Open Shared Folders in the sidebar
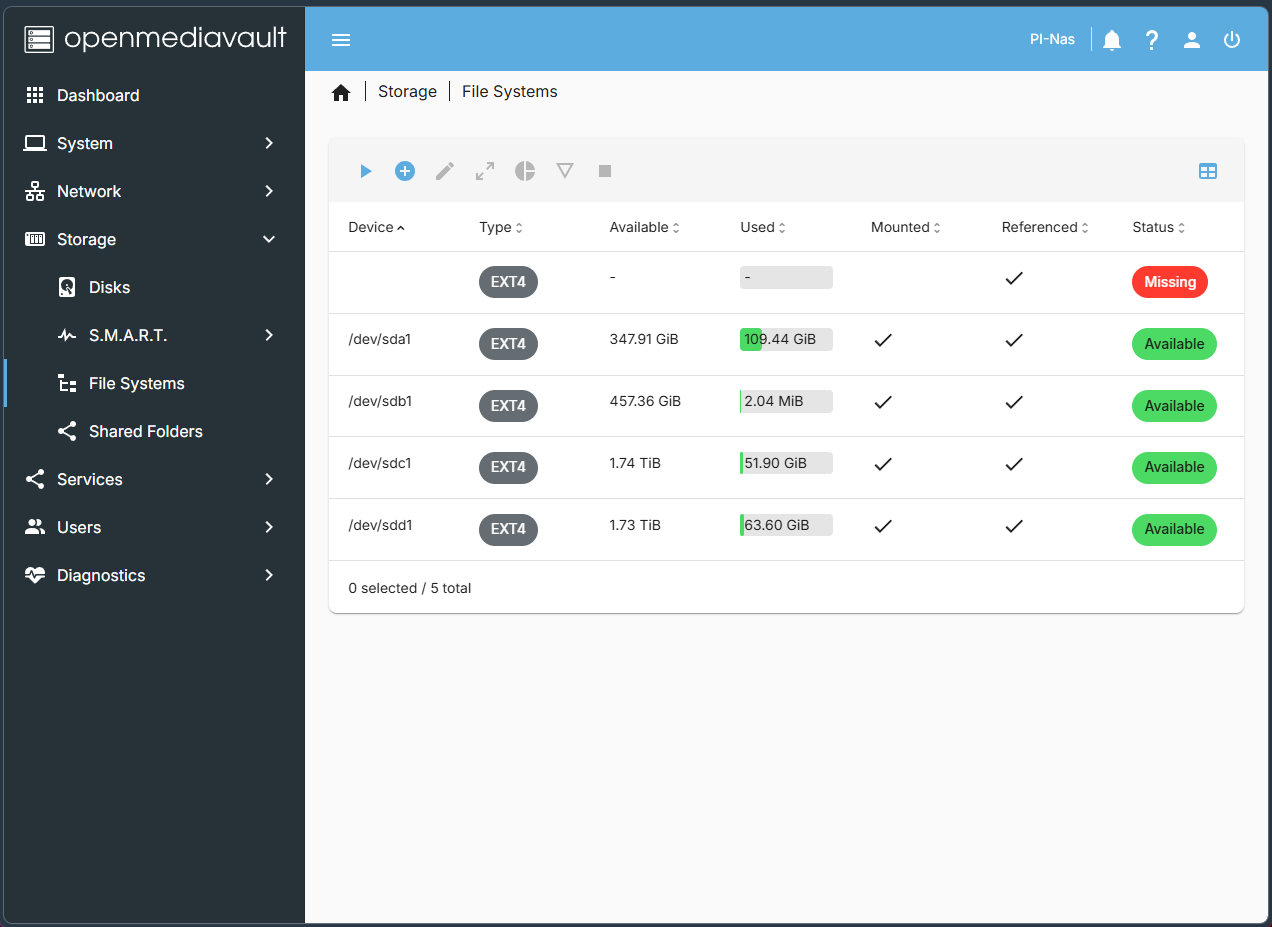The width and height of the screenshot is (1272, 927). (x=146, y=431)
